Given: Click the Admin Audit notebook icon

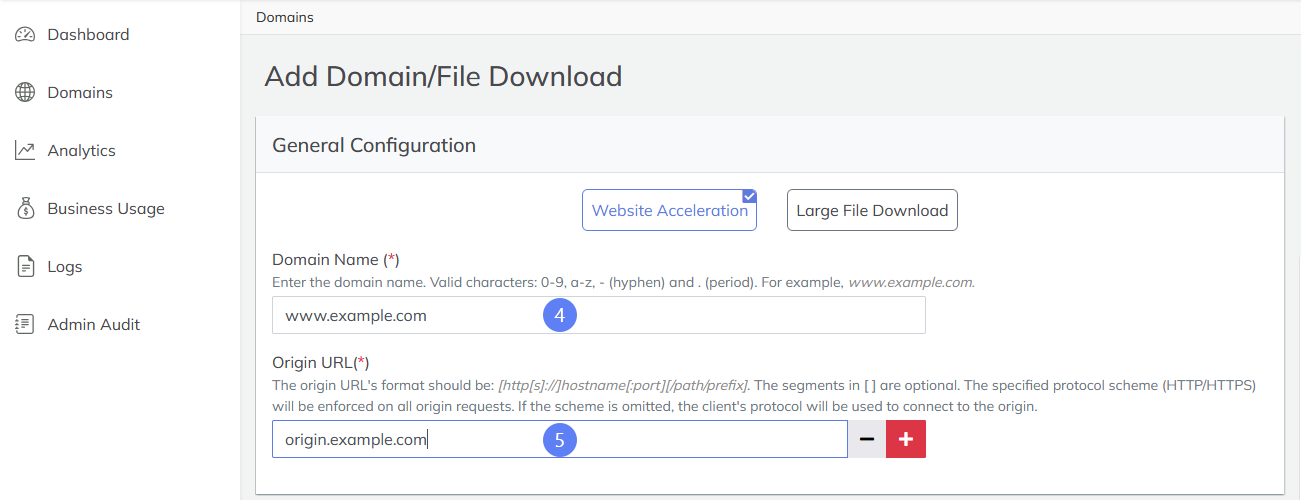Looking at the screenshot, I should [x=25, y=325].
